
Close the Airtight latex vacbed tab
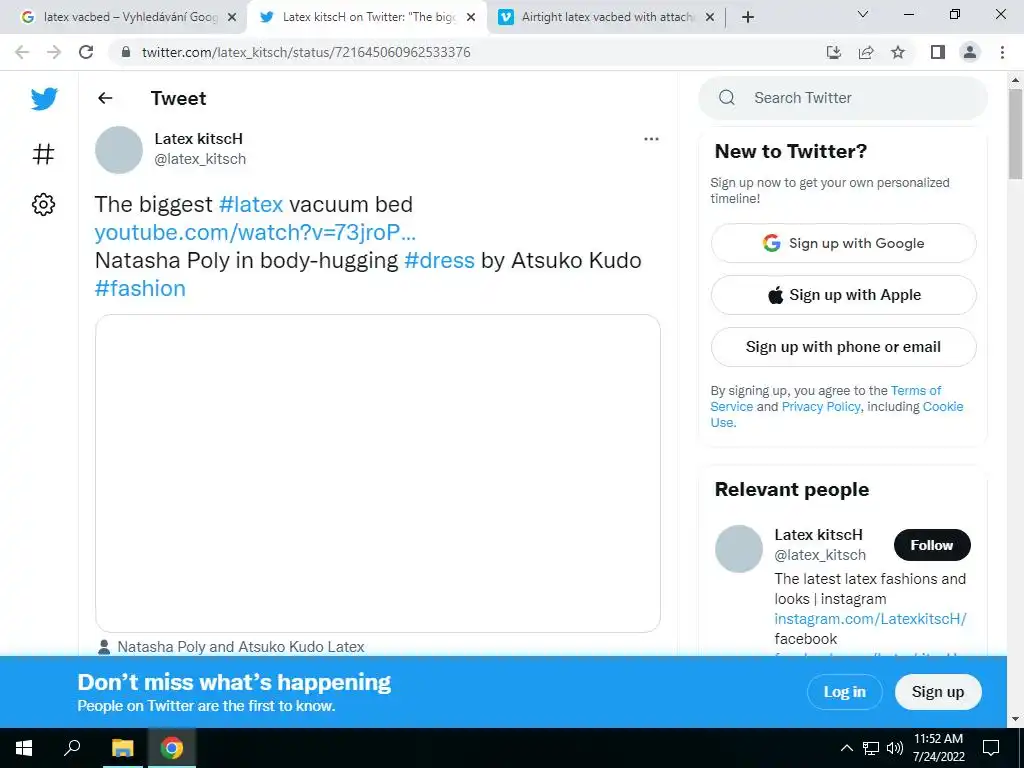click(x=710, y=18)
